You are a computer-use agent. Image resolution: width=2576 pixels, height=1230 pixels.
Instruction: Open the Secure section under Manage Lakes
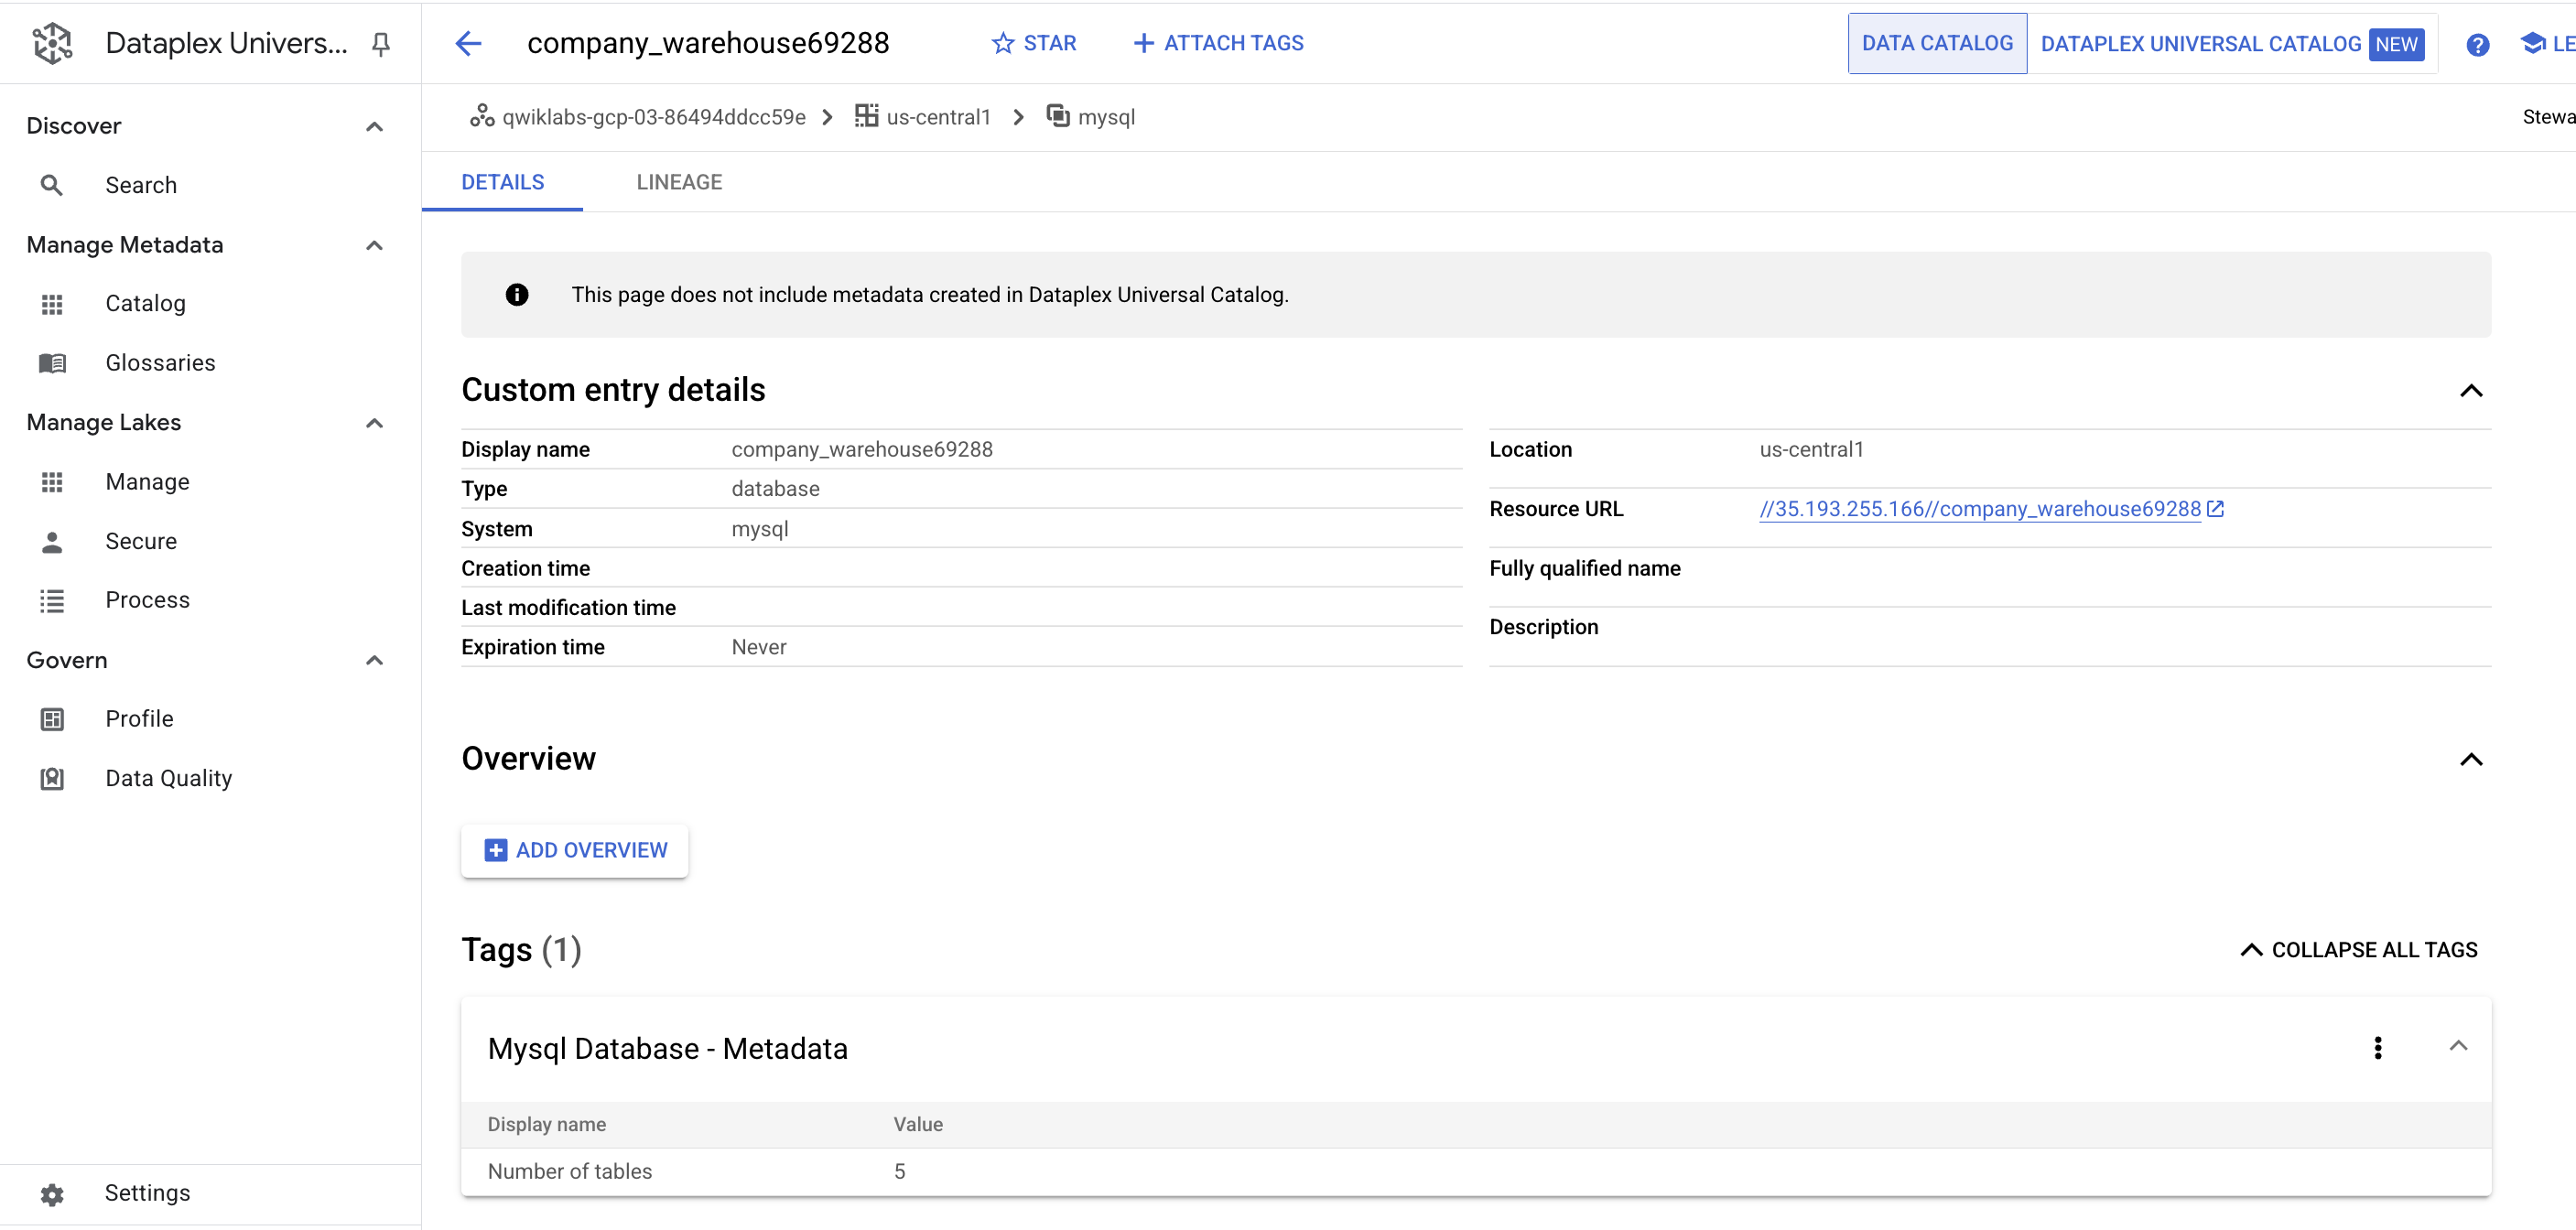pyautogui.click(x=141, y=541)
